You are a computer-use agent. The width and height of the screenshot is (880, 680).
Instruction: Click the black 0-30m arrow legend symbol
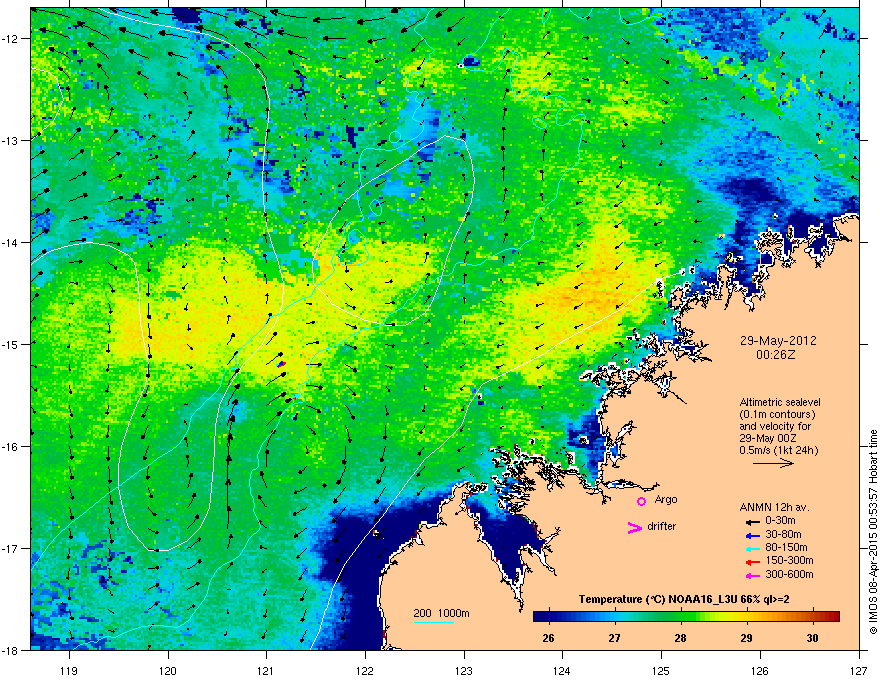(x=753, y=522)
